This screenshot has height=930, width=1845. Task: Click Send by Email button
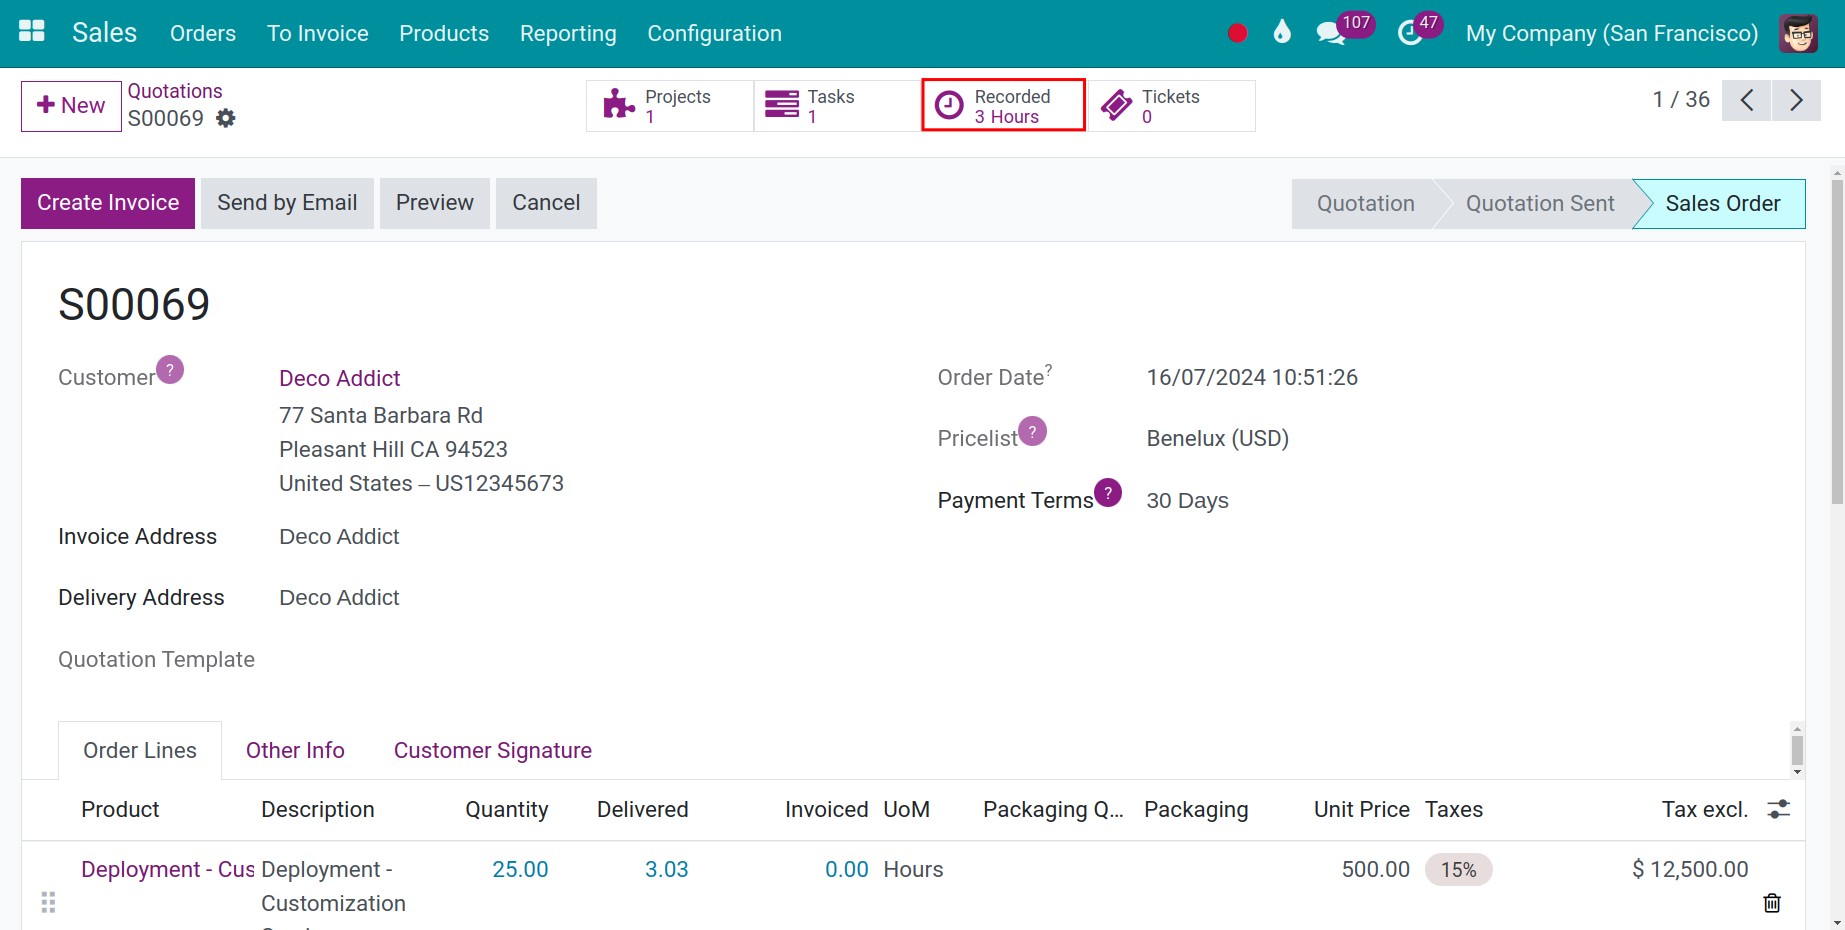287,203
